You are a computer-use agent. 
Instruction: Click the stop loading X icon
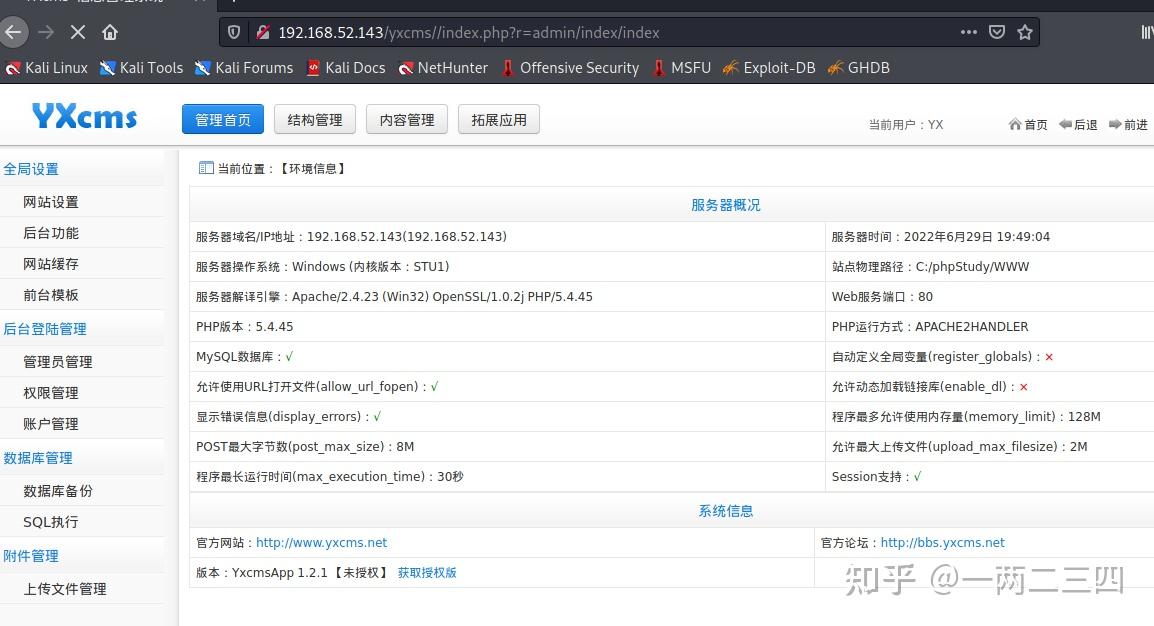(x=76, y=32)
